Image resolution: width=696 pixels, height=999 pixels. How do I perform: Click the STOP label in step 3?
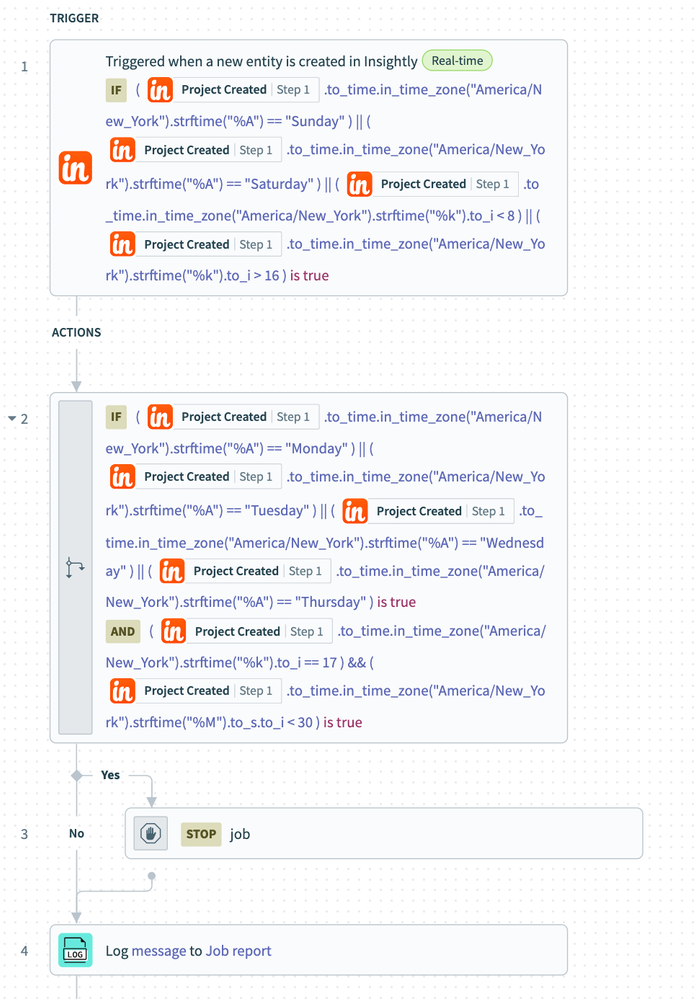201,833
